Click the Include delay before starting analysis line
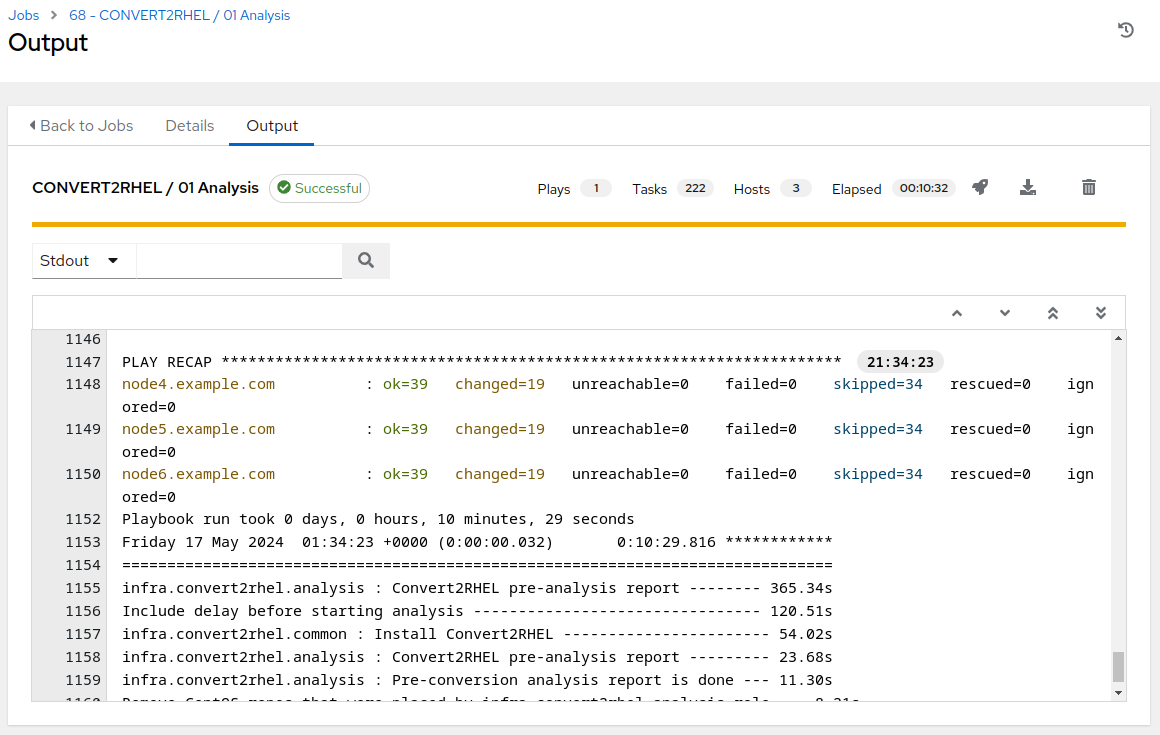This screenshot has height=735, width=1160. pyautogui.click(x=477, y=612)
